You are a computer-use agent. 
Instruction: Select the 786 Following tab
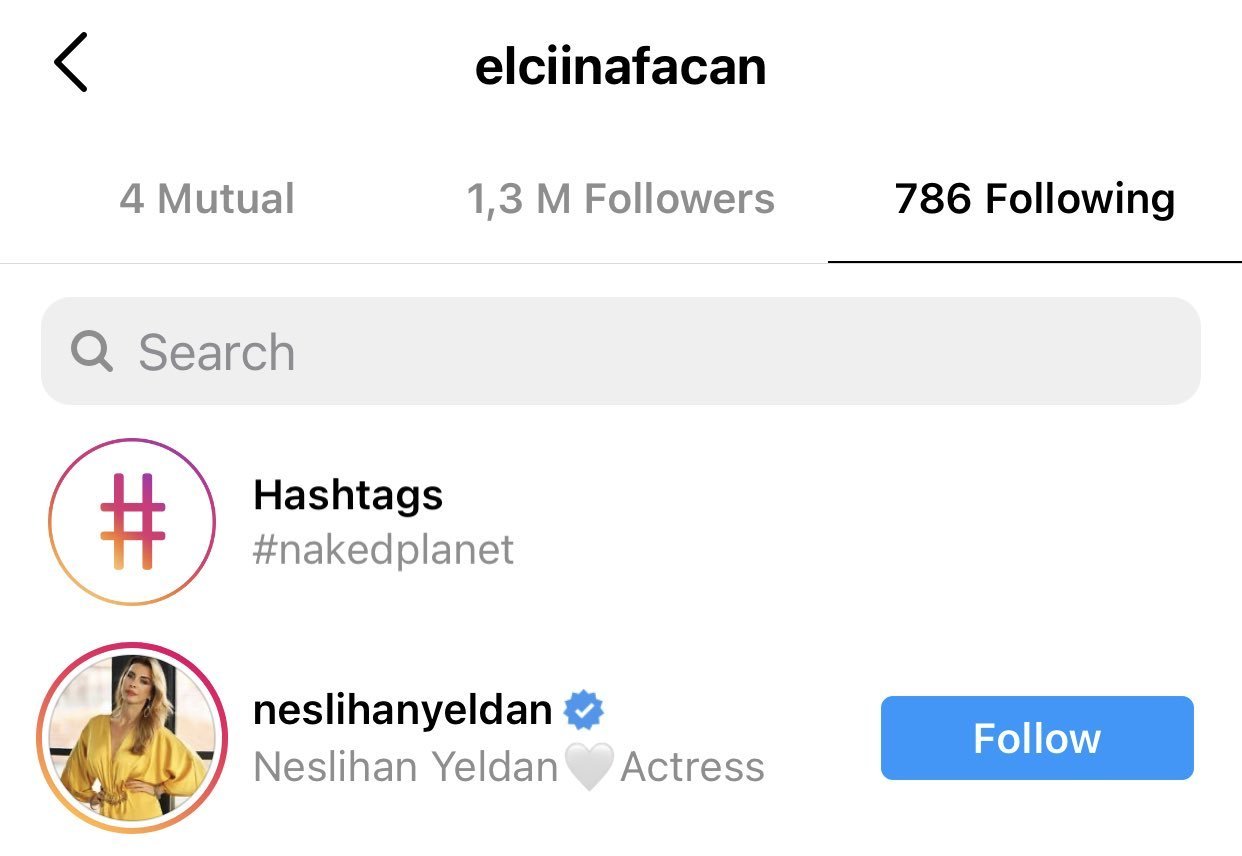coord(1034,198)
